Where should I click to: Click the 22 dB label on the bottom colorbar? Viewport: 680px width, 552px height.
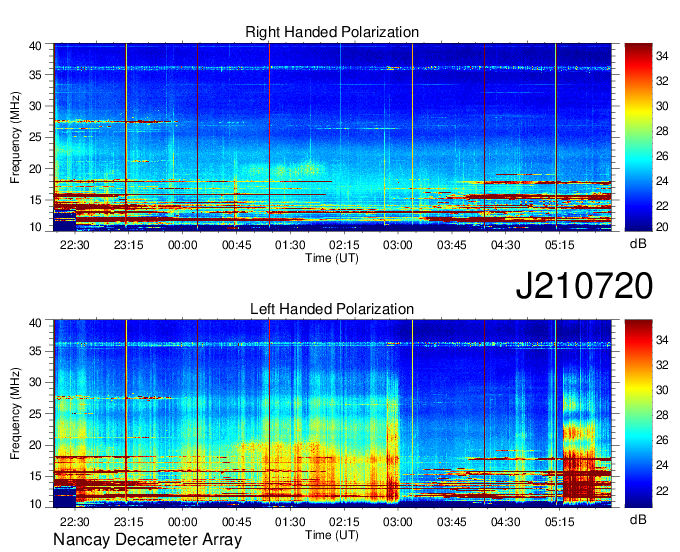point(662,490)
